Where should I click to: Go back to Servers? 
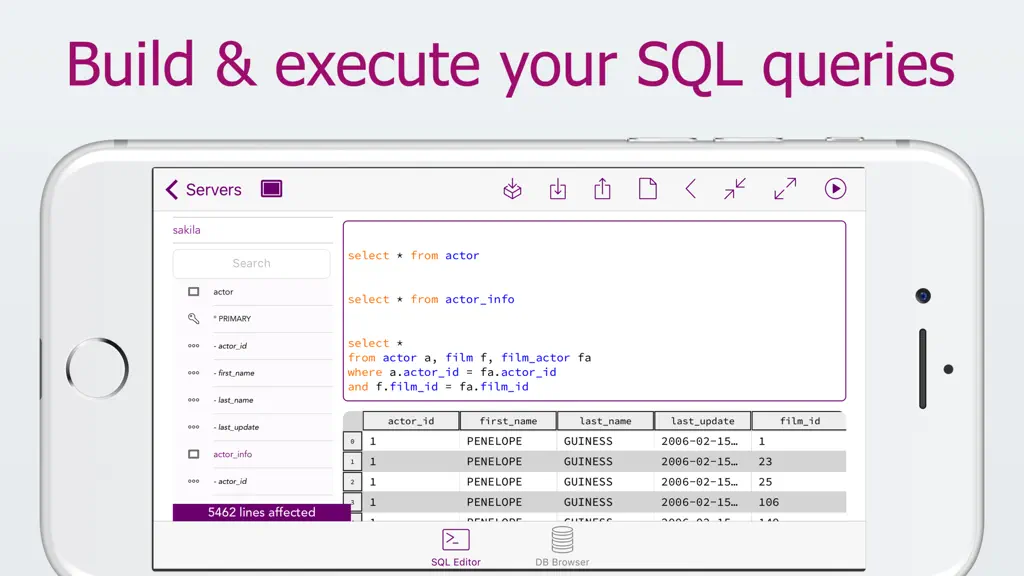click(x=204, y=190)
